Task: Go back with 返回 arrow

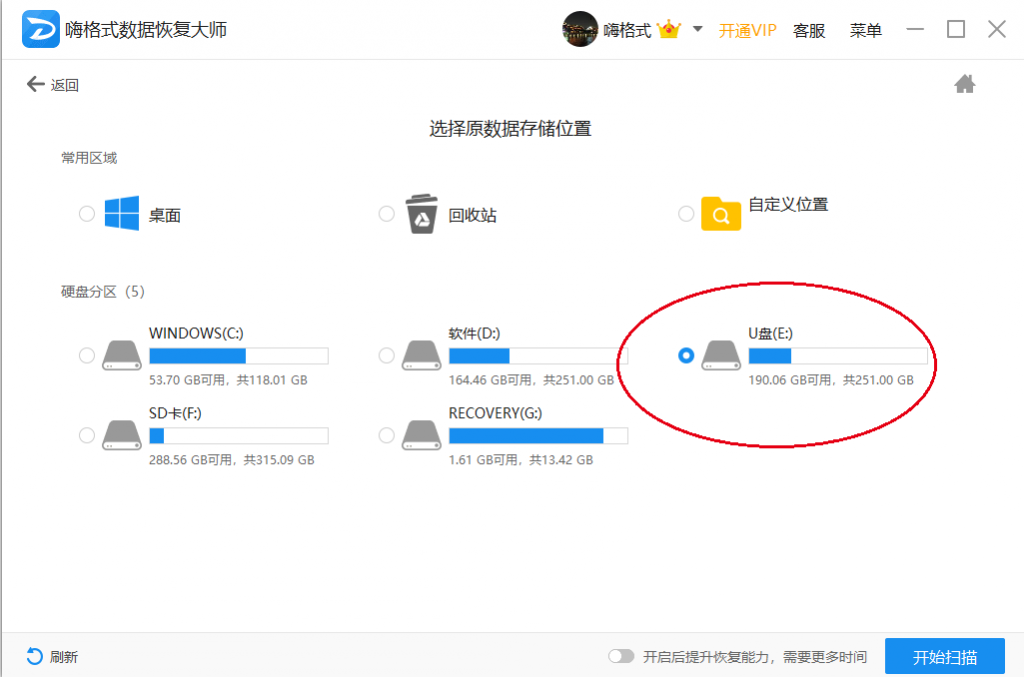Action: (52, 85)
